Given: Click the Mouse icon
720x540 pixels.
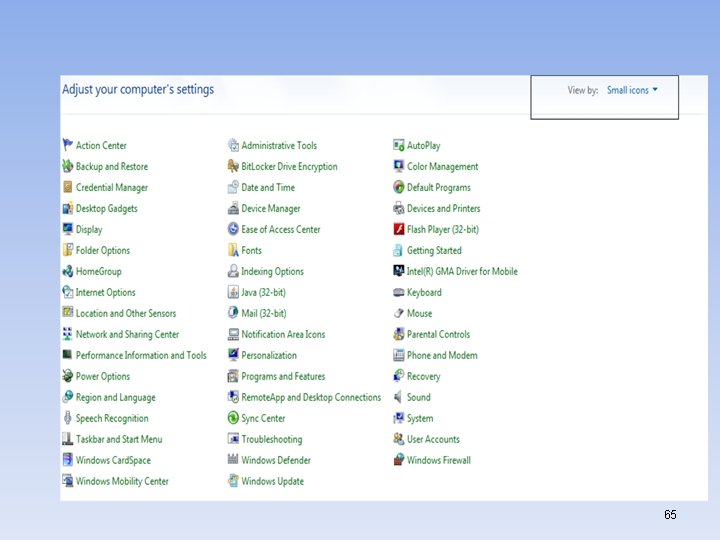Looking at the screenshot, I should click(x=399, y=313).
